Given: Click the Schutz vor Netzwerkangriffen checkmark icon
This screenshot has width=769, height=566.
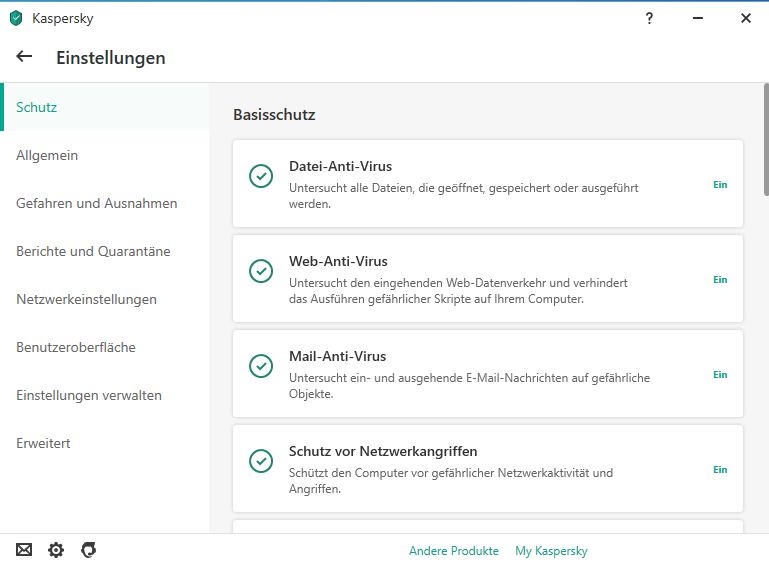Looking at the screenshot, I should click(x=261, y=461).
